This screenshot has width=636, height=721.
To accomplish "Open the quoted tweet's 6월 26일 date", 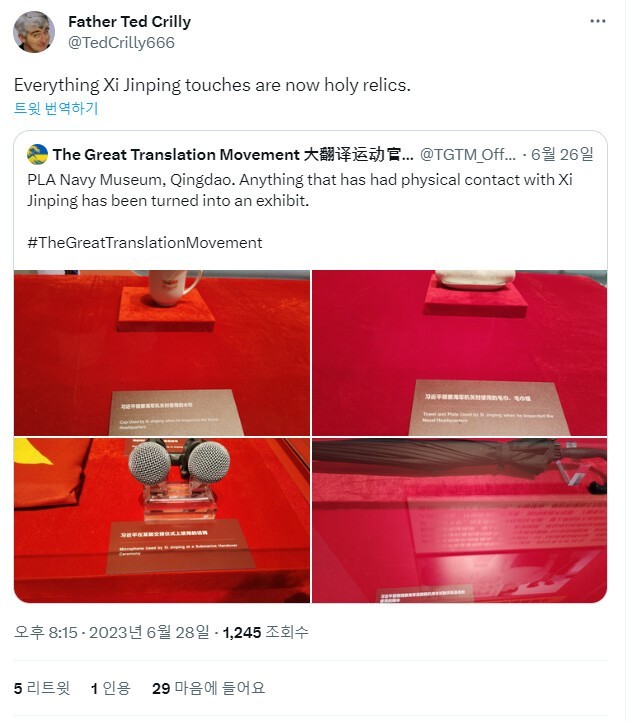I will 562,154.
